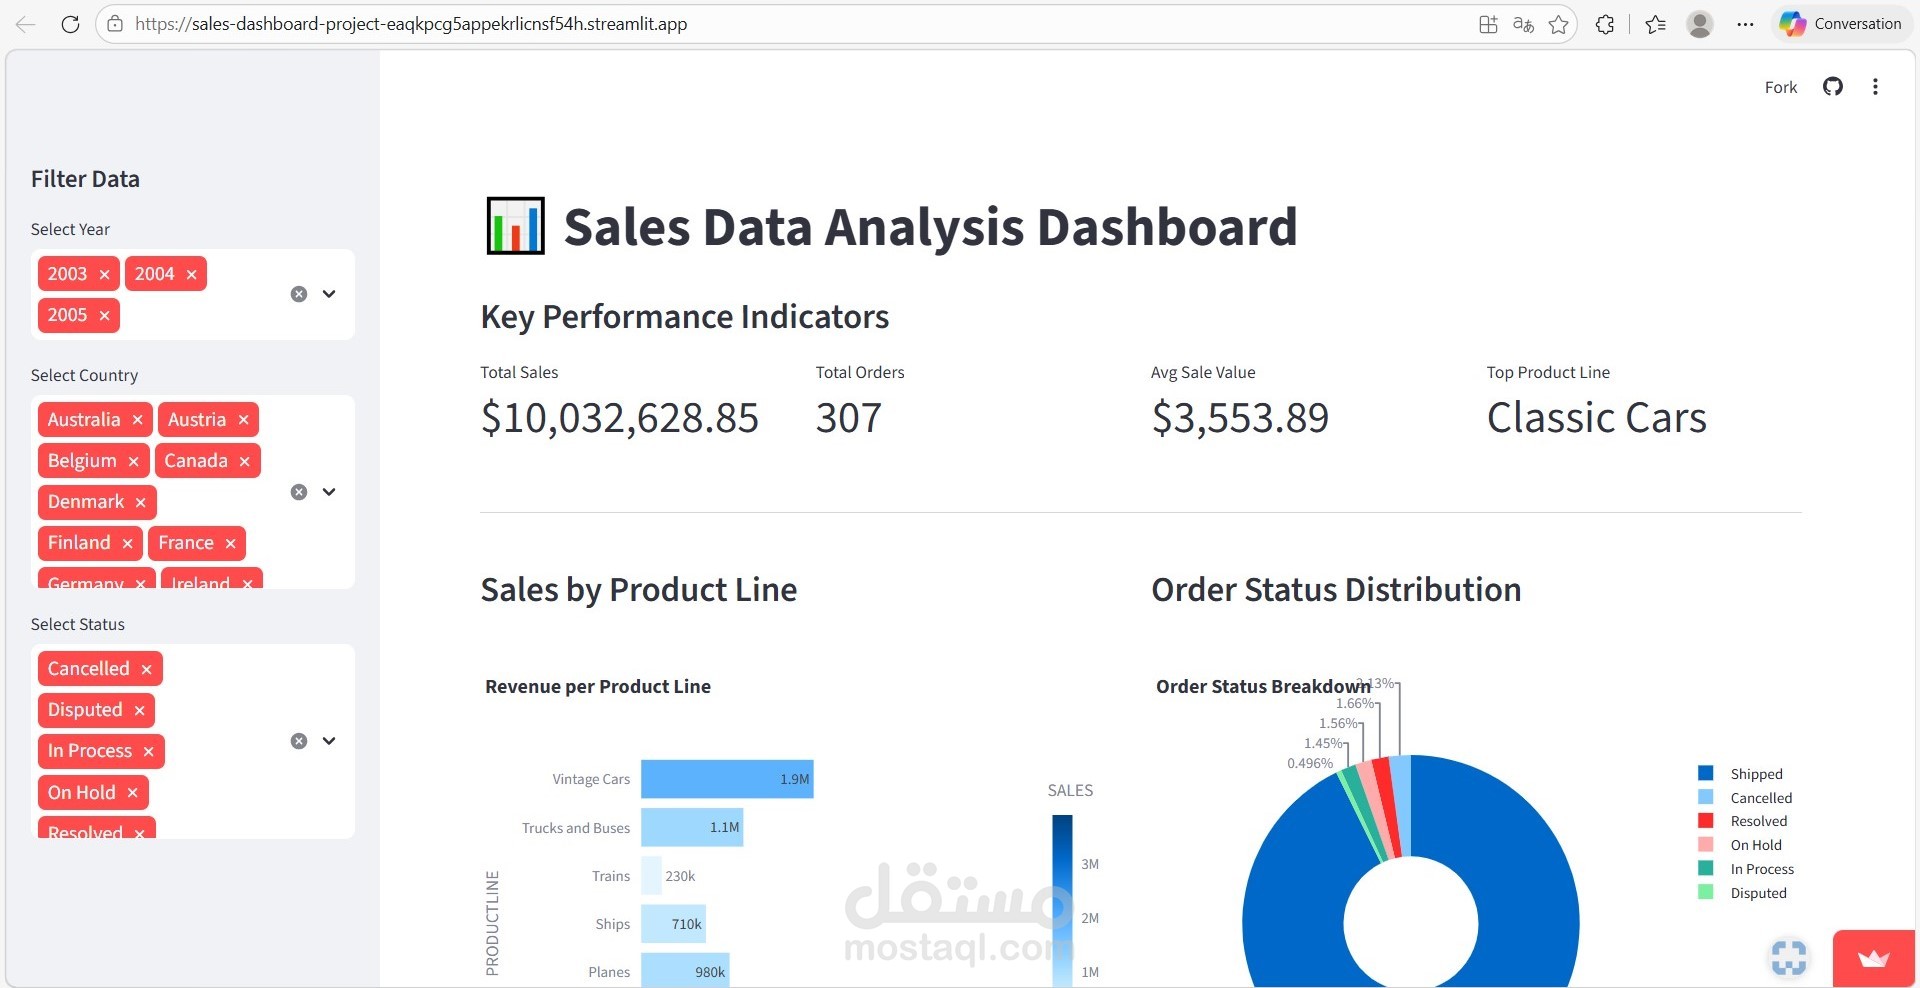Remove Finland country tag
The image size is (1920, 988).
pos(127,543)
